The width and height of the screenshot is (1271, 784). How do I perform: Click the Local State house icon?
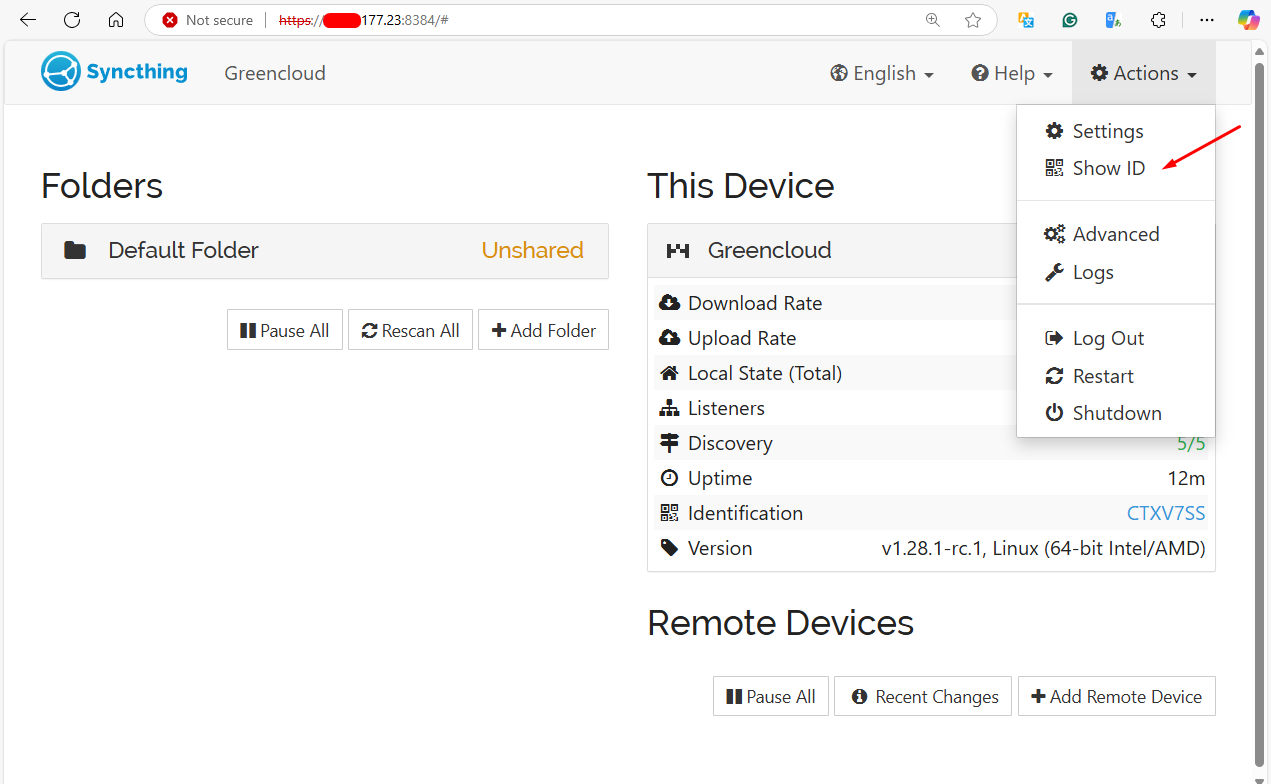coord(670,373)
